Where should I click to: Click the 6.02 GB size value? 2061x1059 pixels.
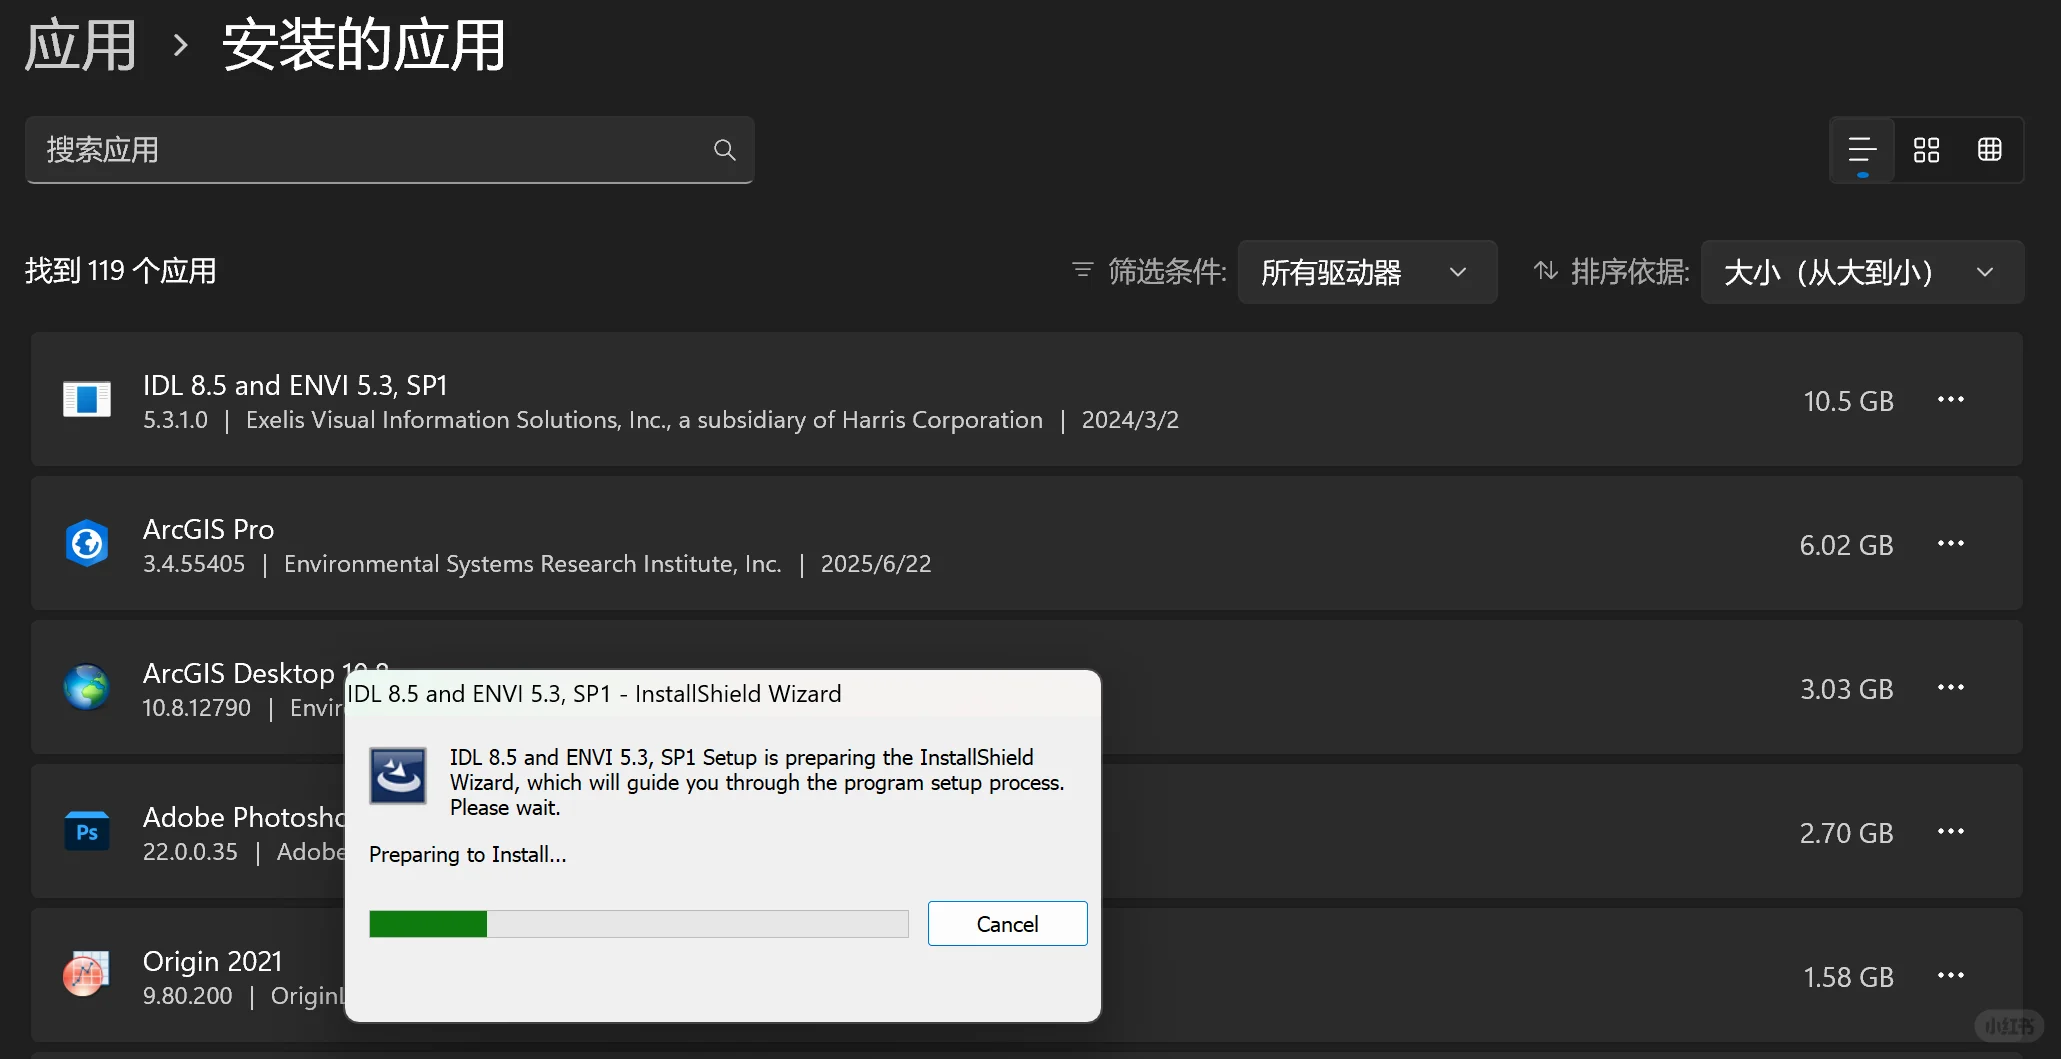point(1846,545)
